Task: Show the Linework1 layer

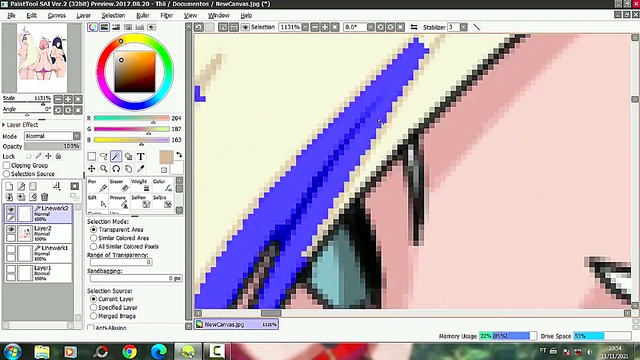Action: click(11, 249)
